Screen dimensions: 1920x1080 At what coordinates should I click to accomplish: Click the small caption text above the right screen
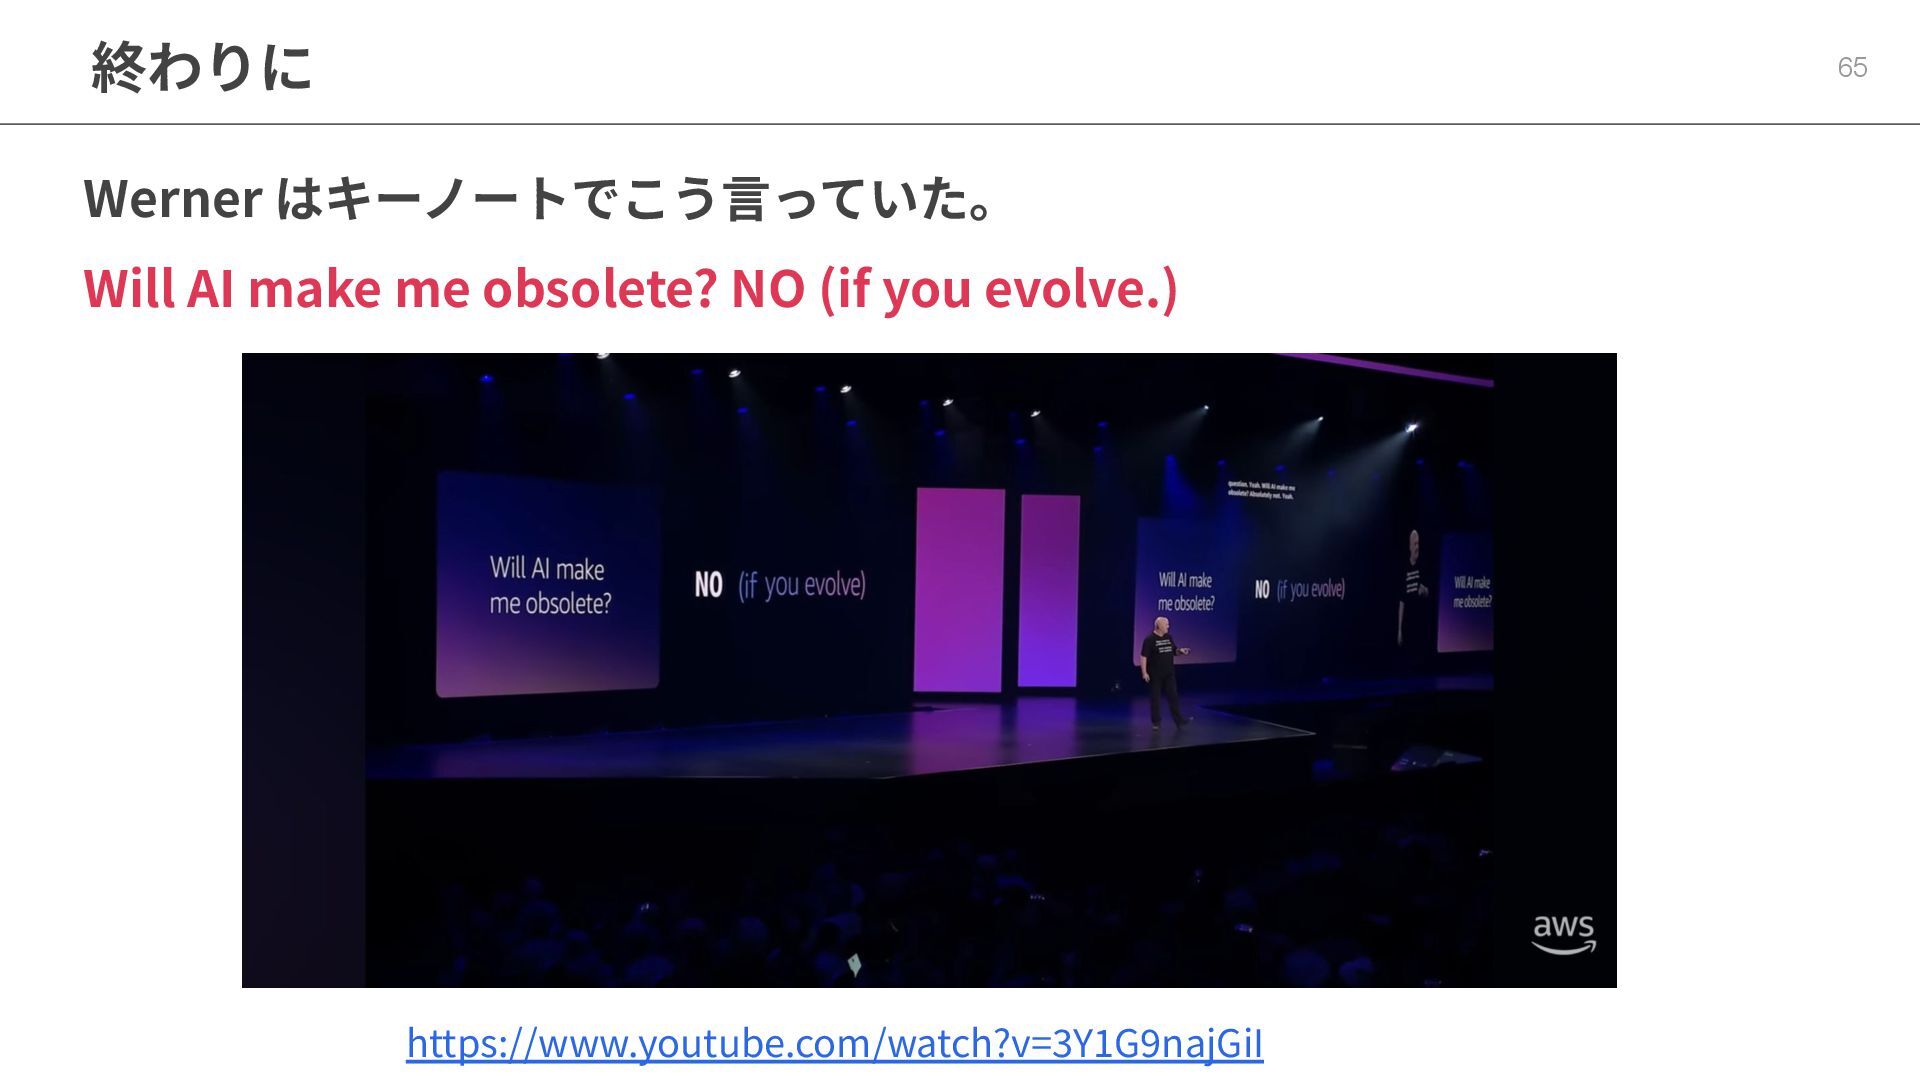point(1261,490)
